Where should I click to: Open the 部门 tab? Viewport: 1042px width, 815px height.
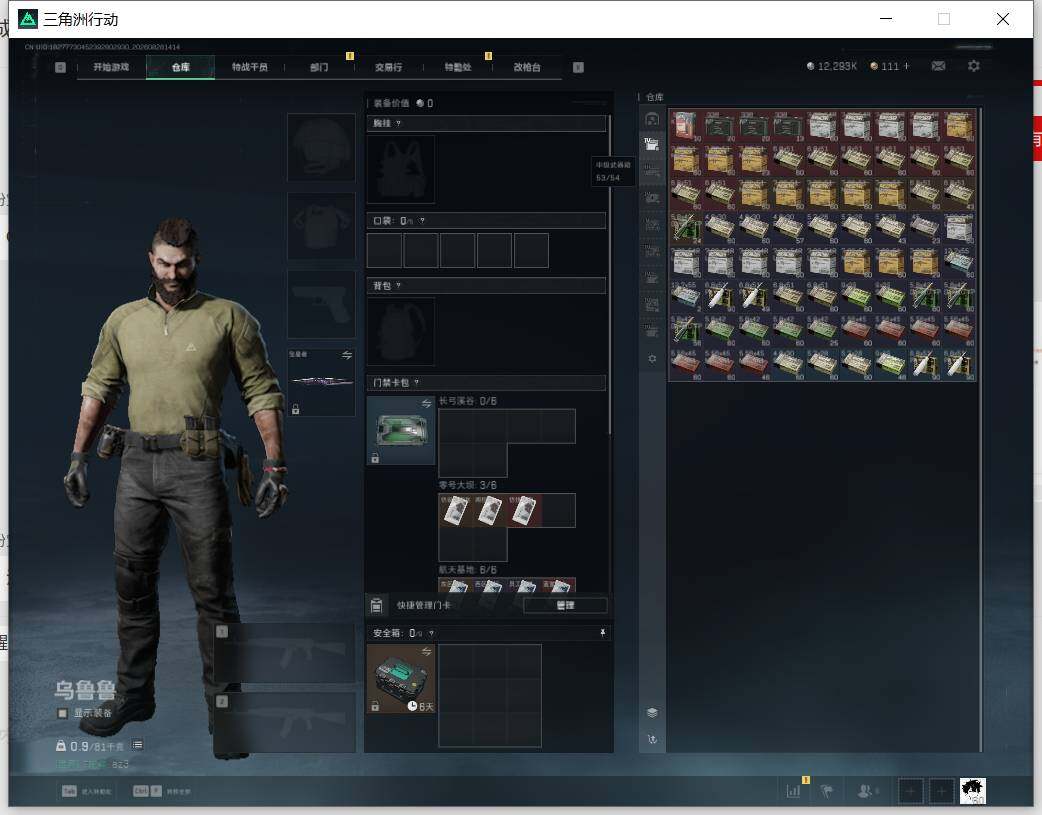(x=319, y=67)
